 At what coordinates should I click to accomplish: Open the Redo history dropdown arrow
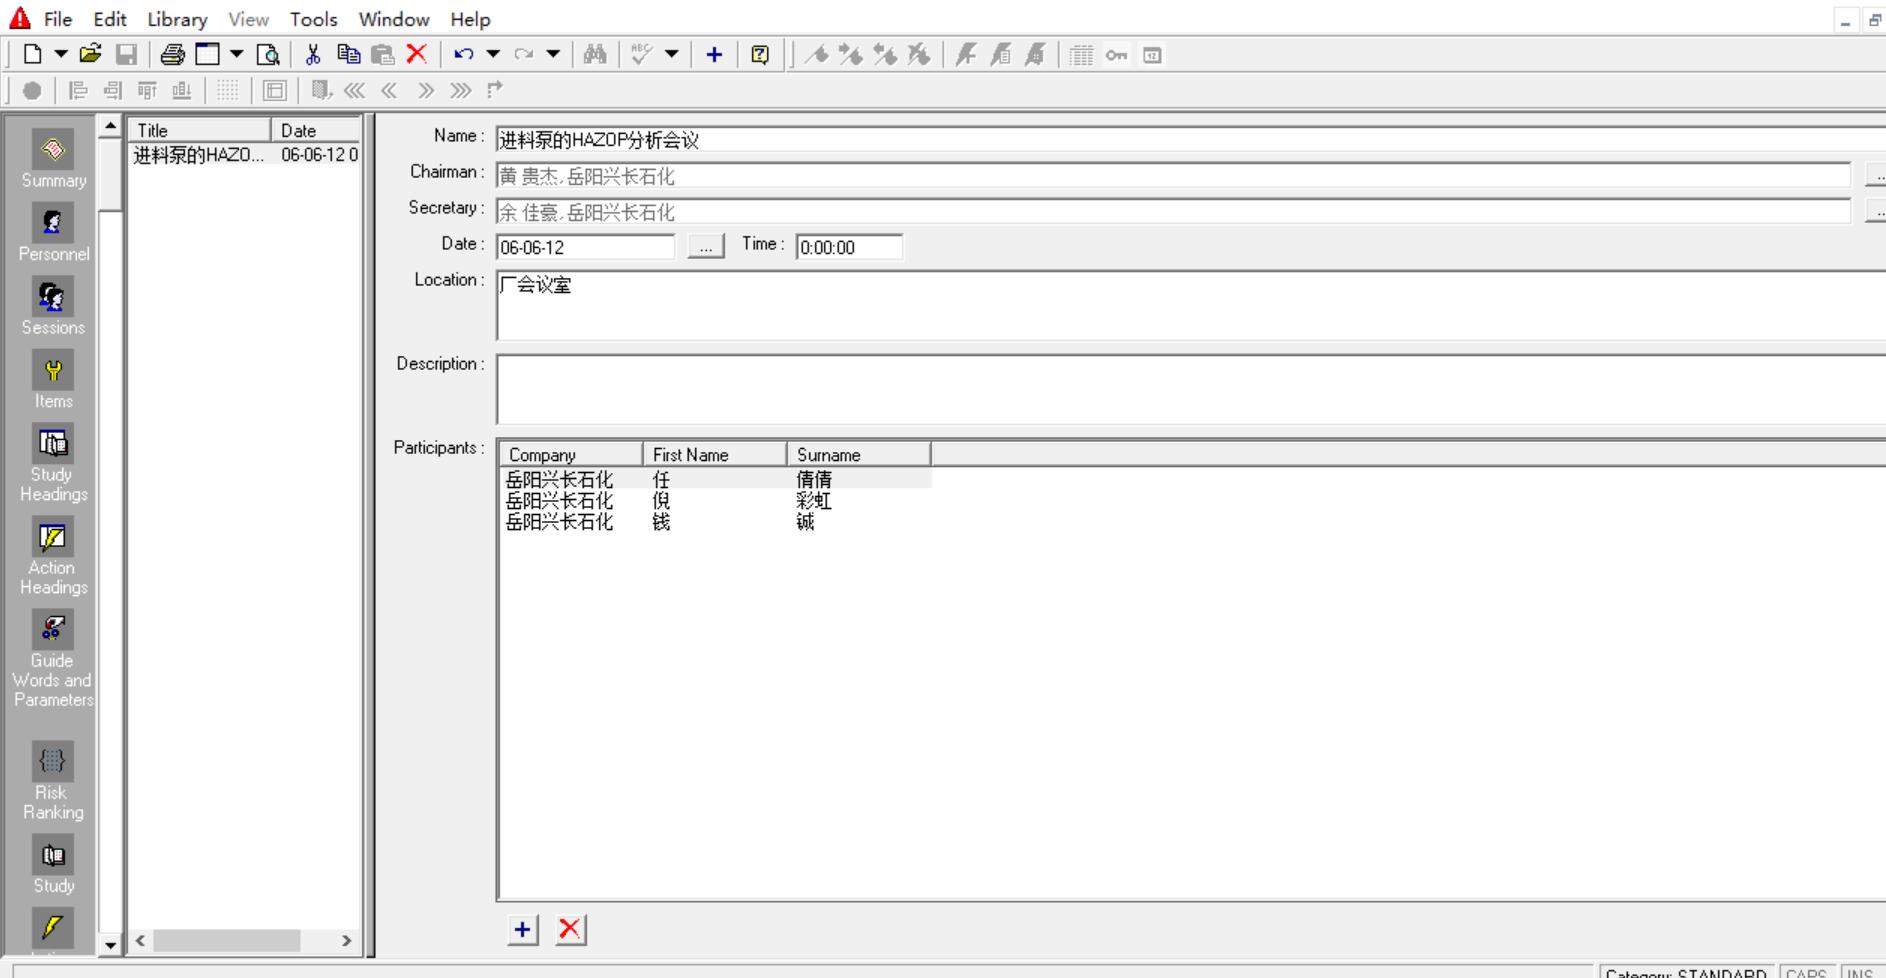(553, 55)
